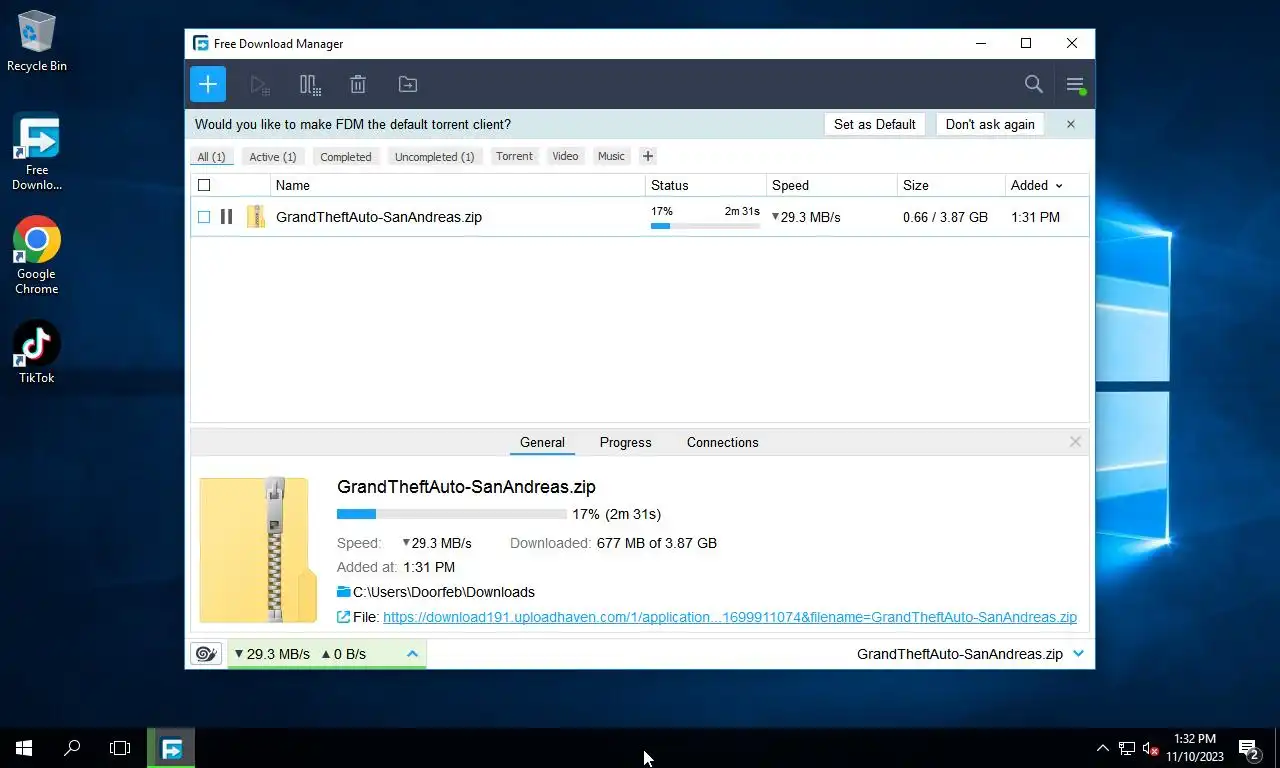Screen dimensions: 1280x768
Task: Click Free Download Manager taskbar button
Action: point(171,748)
